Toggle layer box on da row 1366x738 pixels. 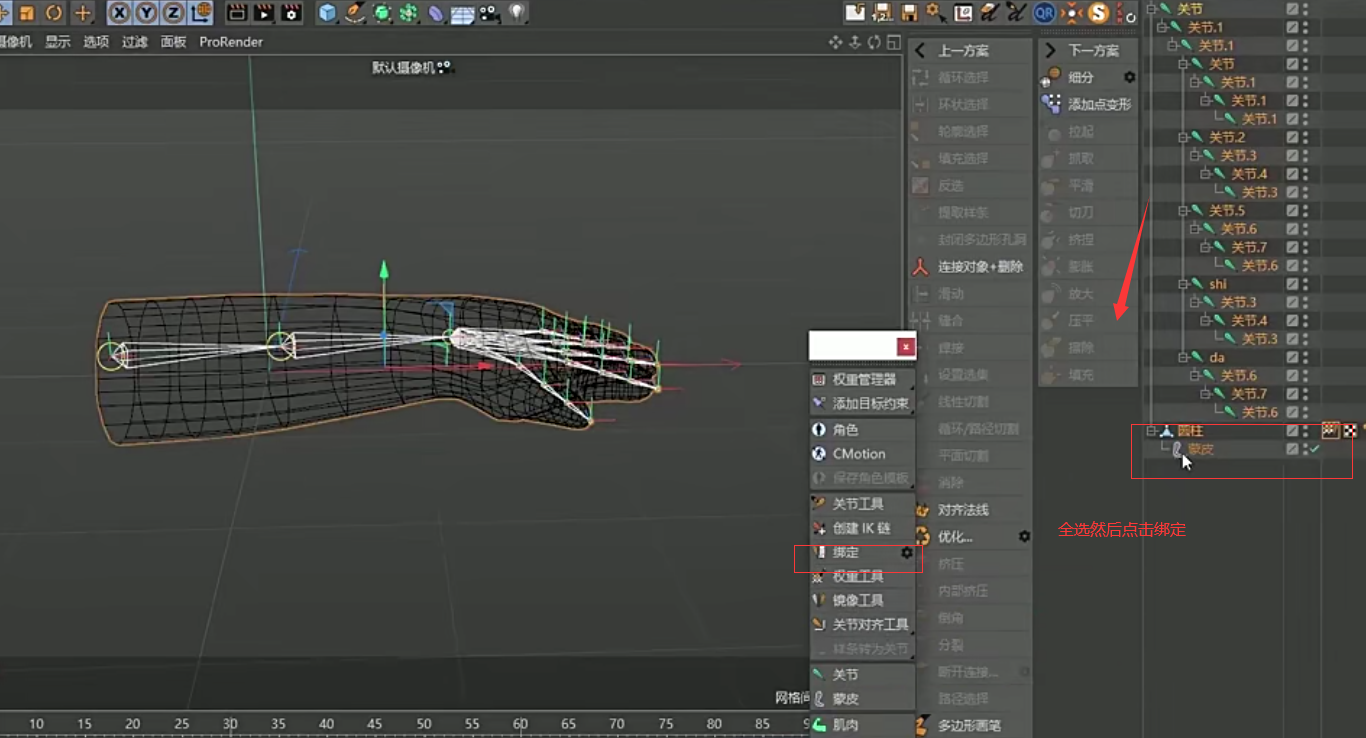[x=1292, y=357]
